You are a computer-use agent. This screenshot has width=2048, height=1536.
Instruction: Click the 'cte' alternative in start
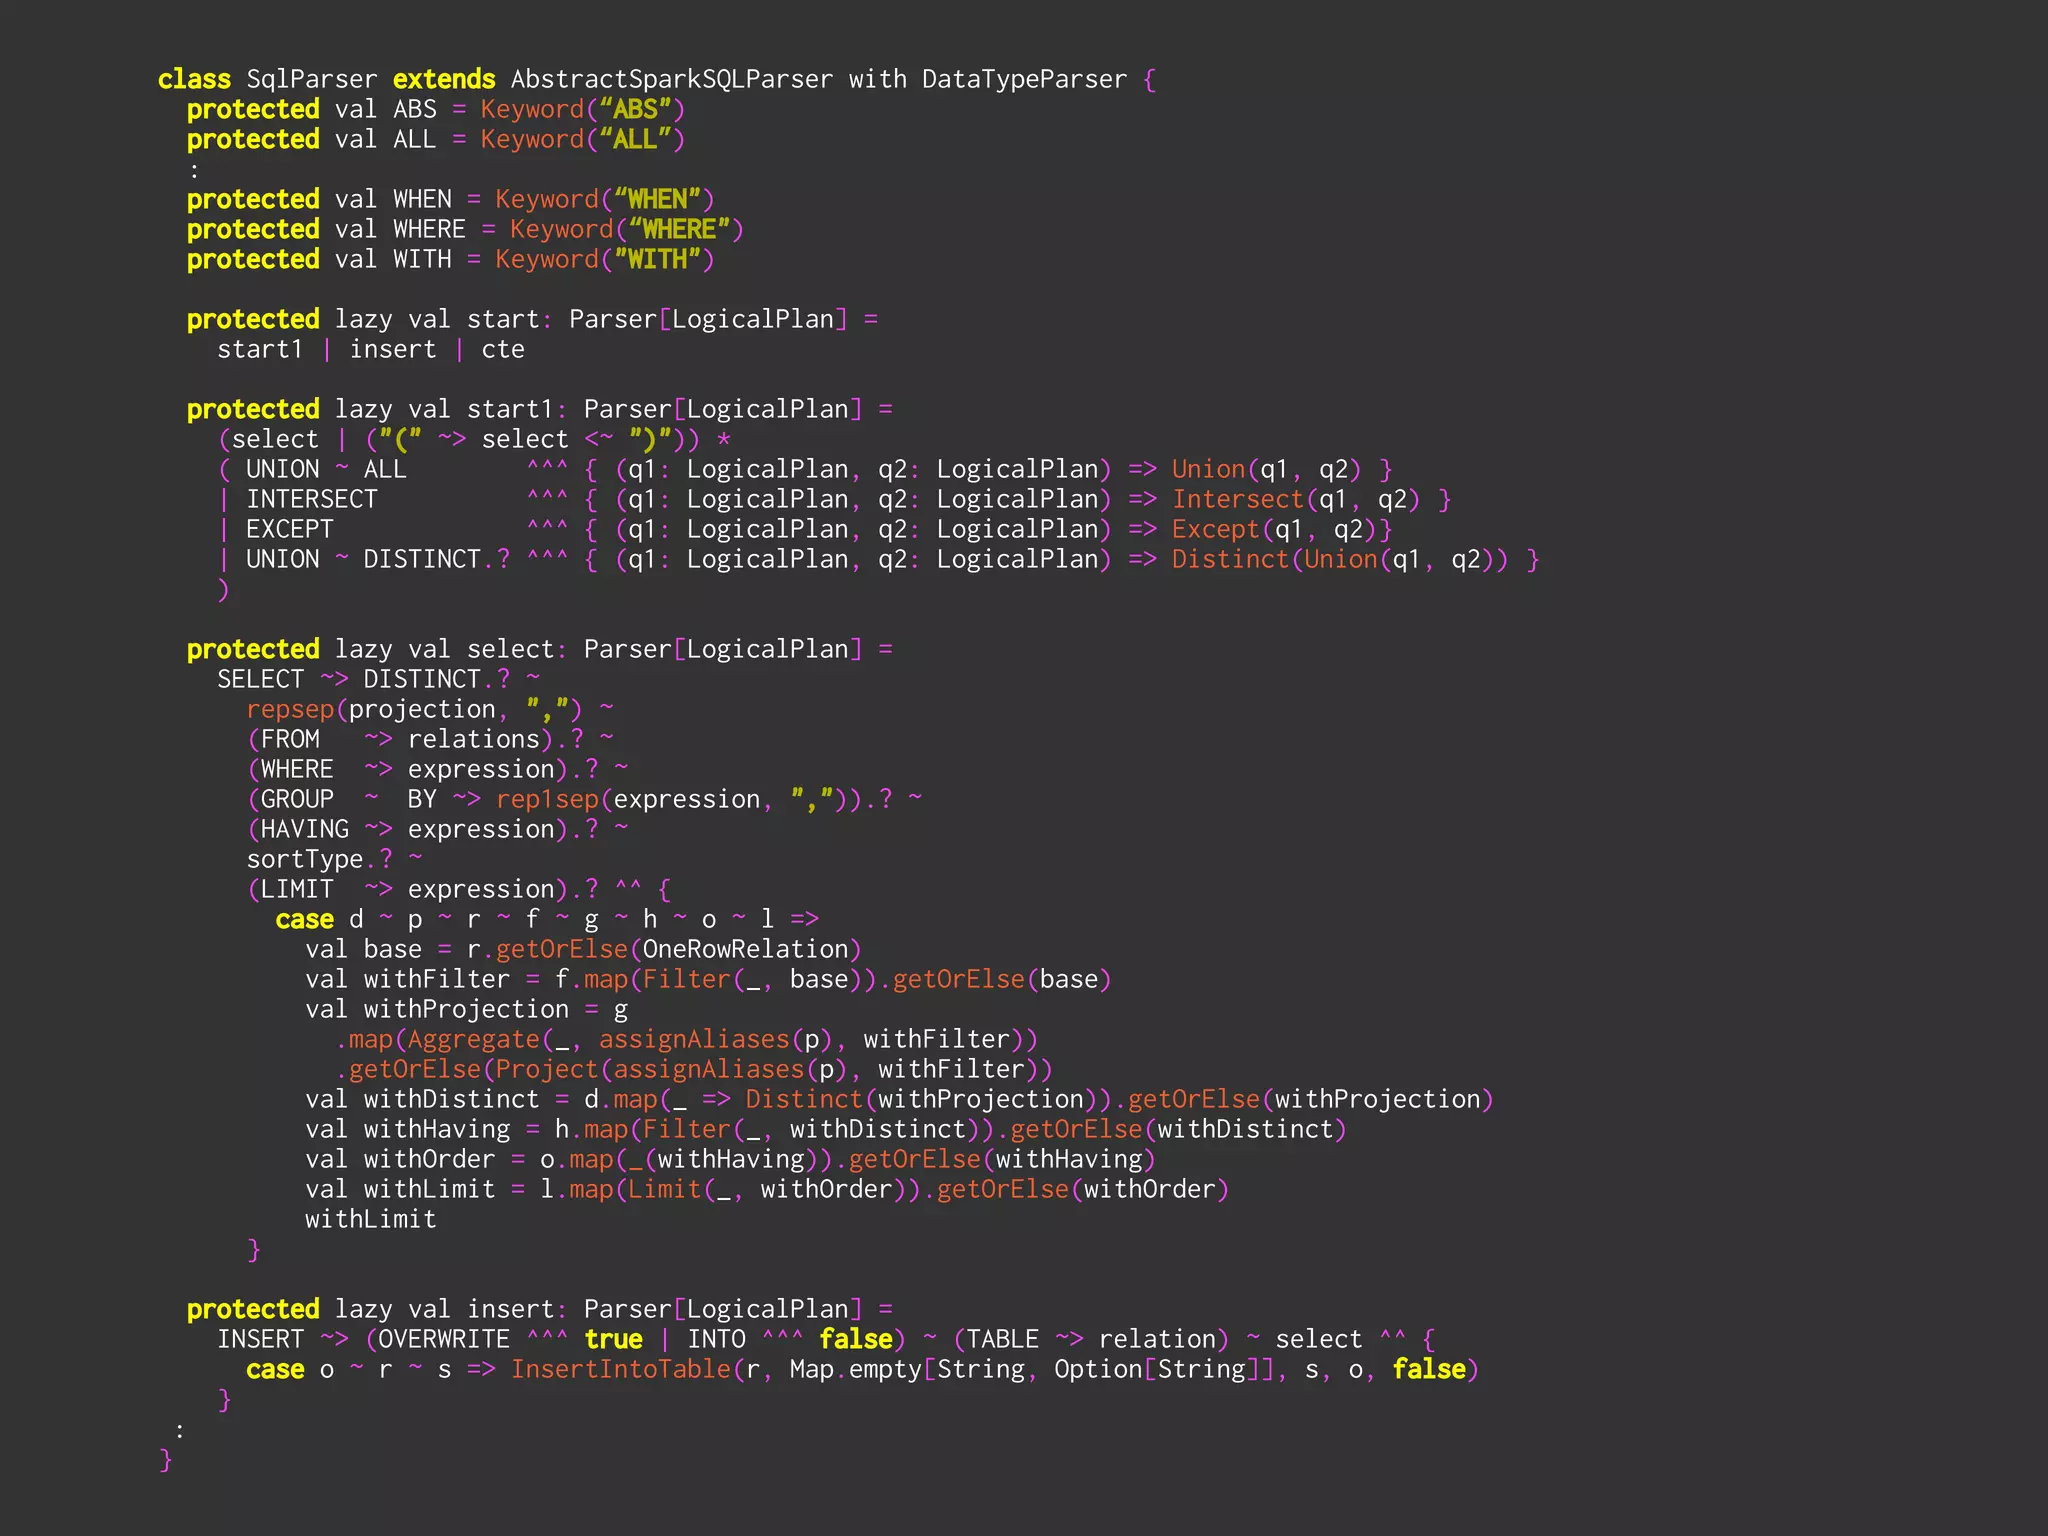(503, 349)
